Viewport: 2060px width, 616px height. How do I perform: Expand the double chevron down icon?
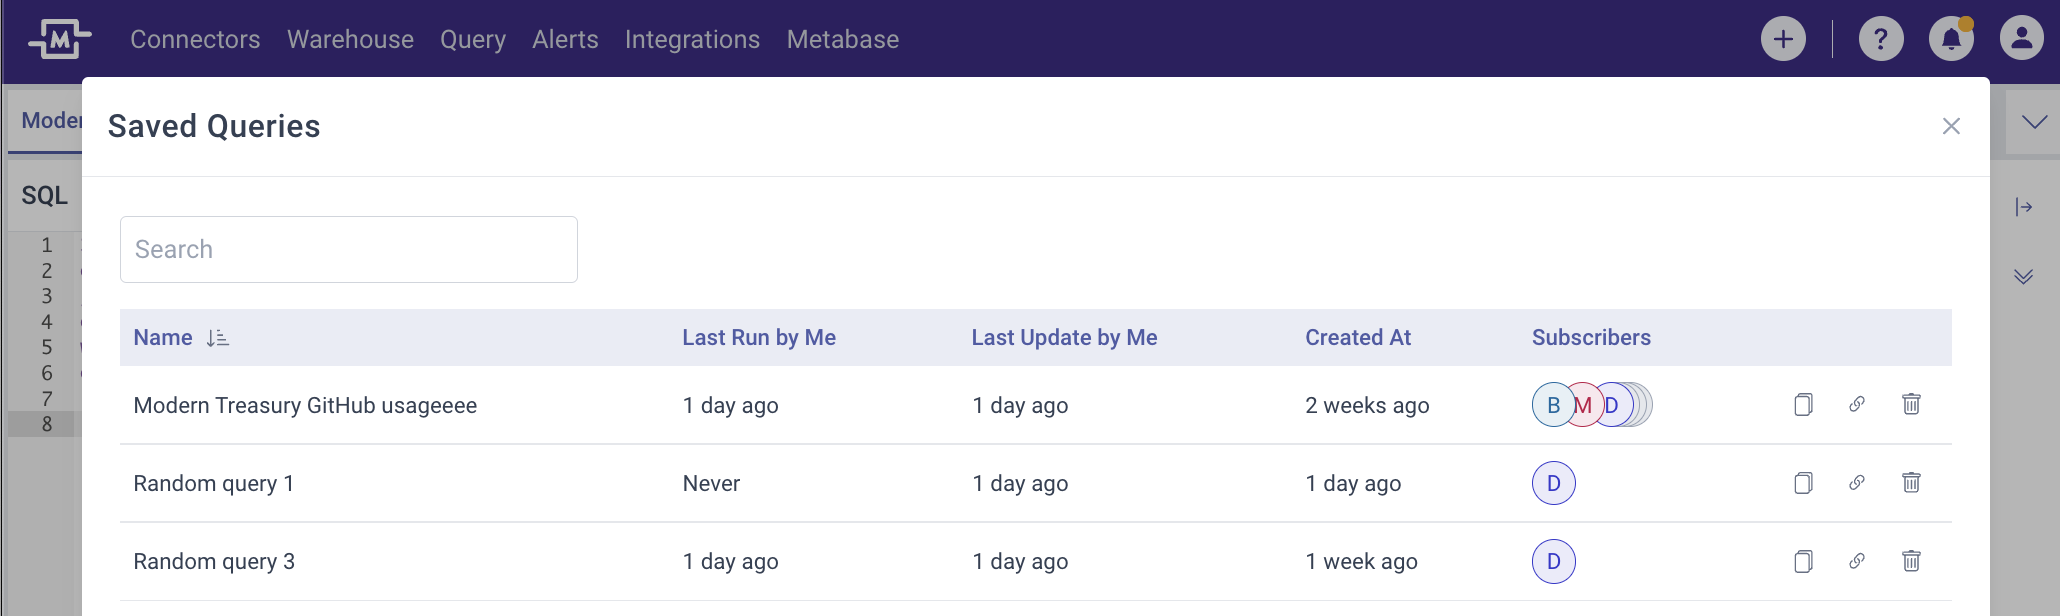2024,276
